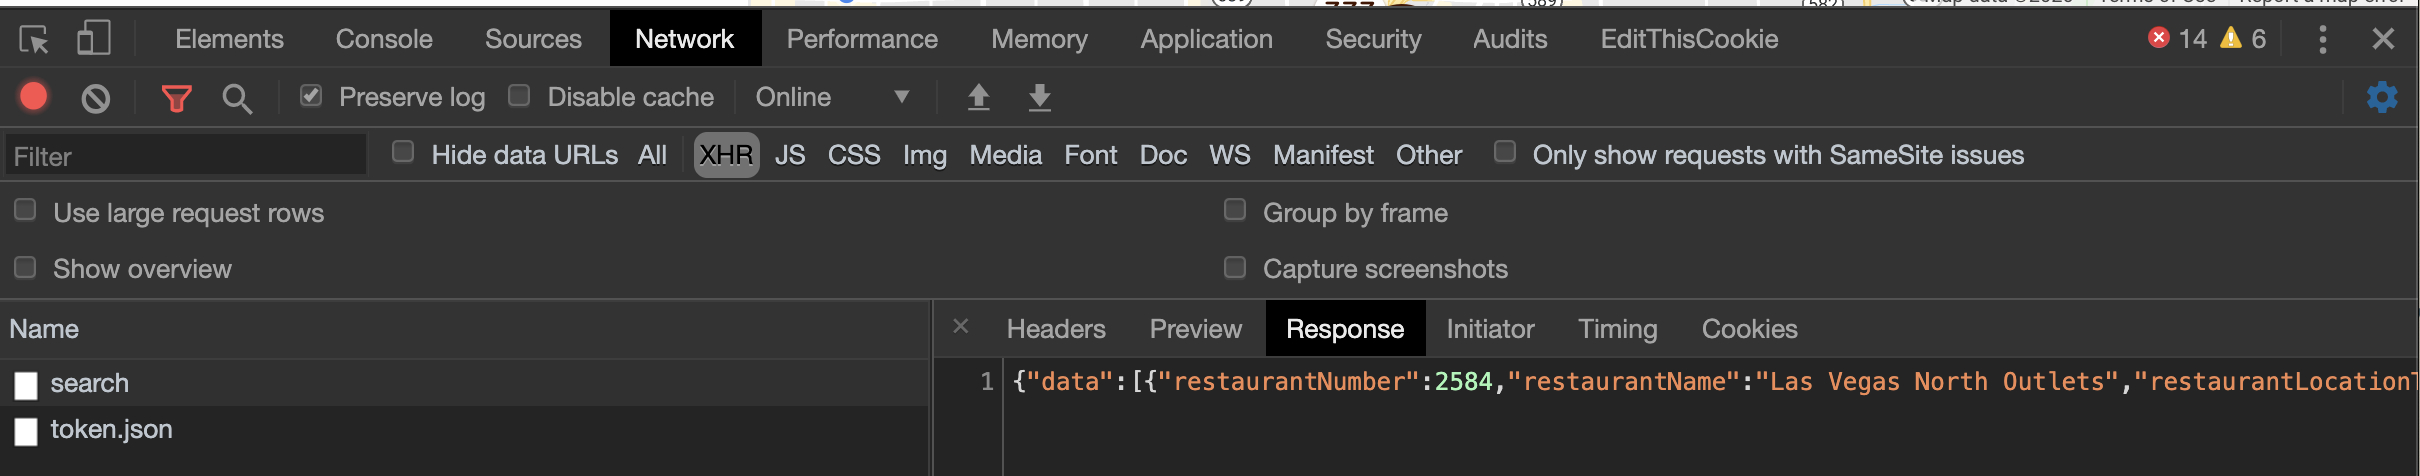Open the Online throttling dropdown

coord(832,97)
